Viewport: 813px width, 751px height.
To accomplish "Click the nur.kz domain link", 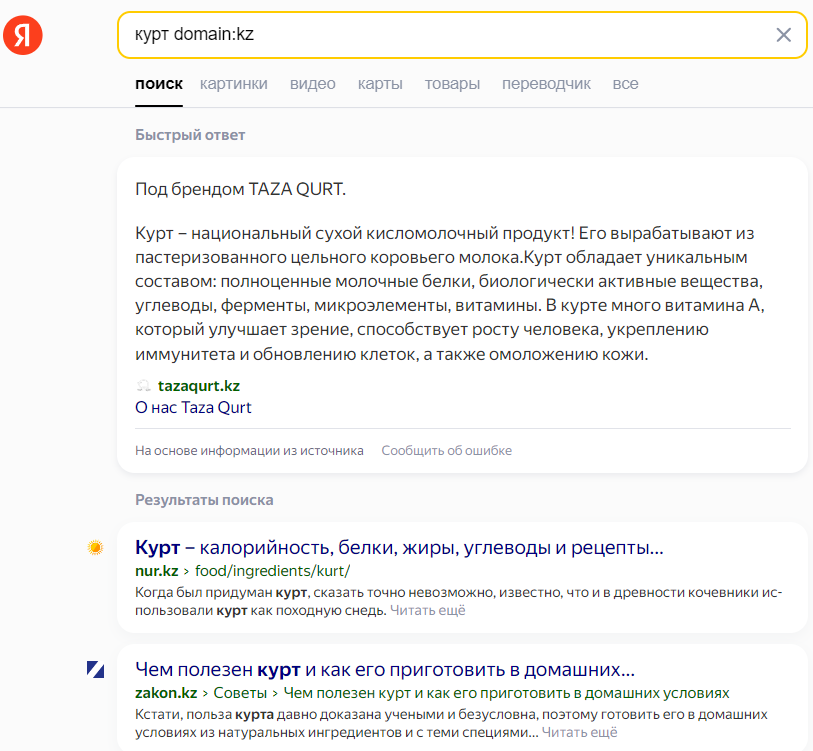I will pyautogui.click(x=157, y=571).
